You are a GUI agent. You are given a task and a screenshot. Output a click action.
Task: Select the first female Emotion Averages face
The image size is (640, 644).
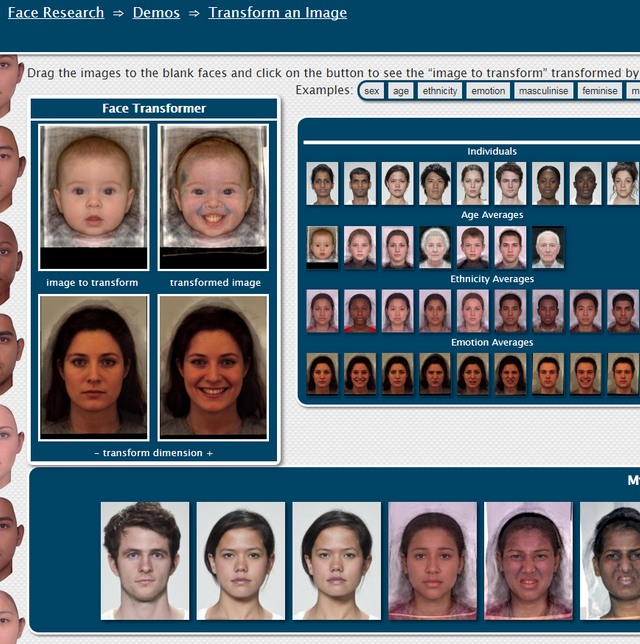click(x=322, y=374)
